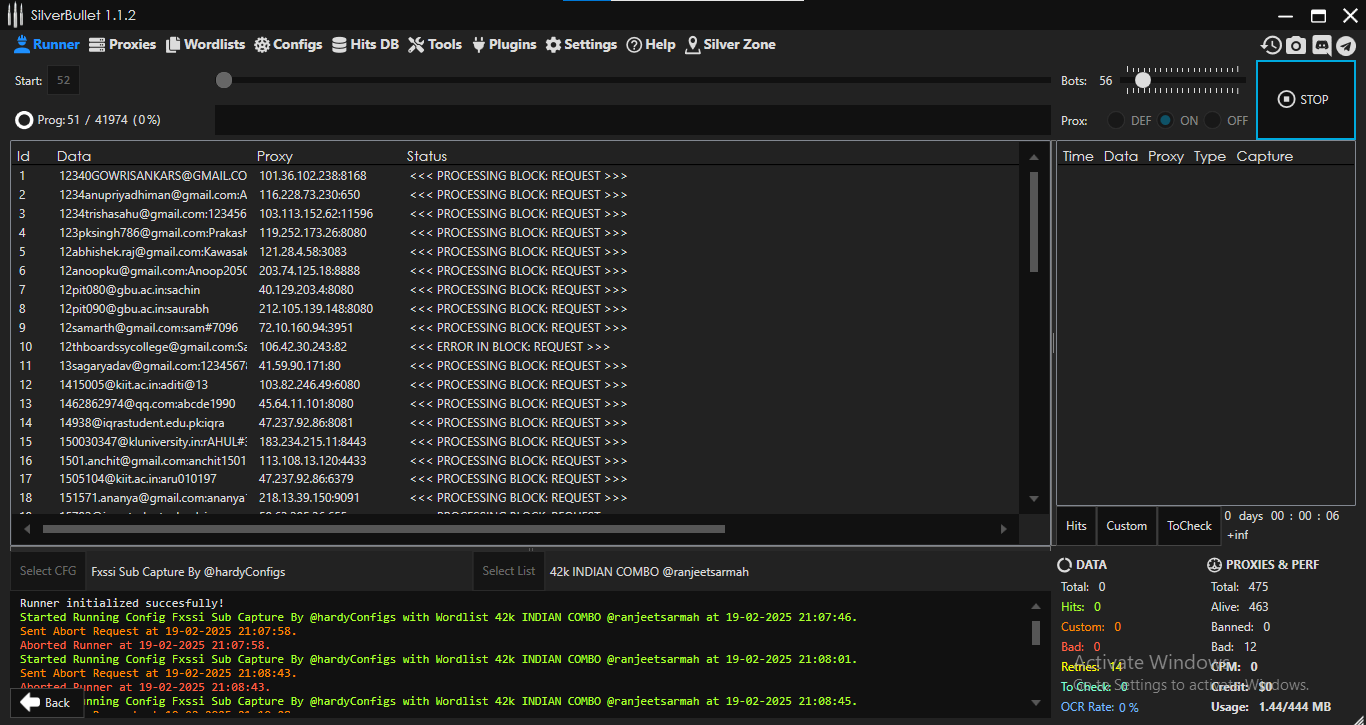
Task: Show the ToCheck results tab
Action: [x=1190, y=526]
